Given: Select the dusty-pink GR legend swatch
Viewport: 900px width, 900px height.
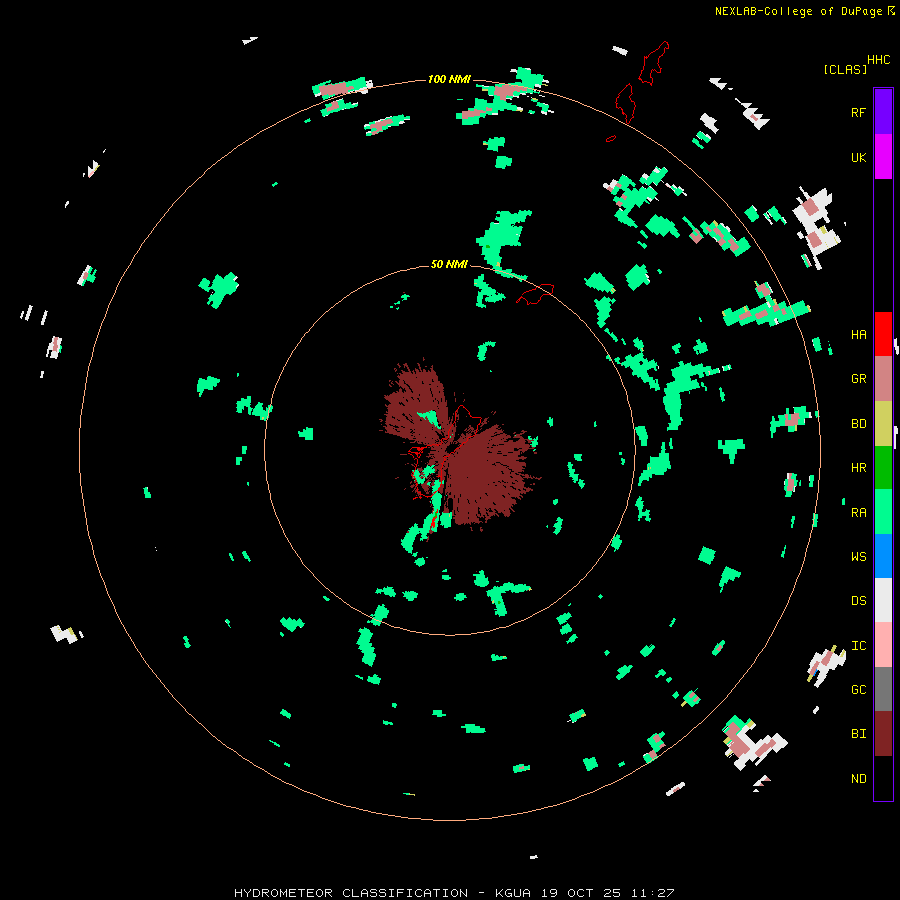Looking at the screenshot, I should click(x=883, y=378).
